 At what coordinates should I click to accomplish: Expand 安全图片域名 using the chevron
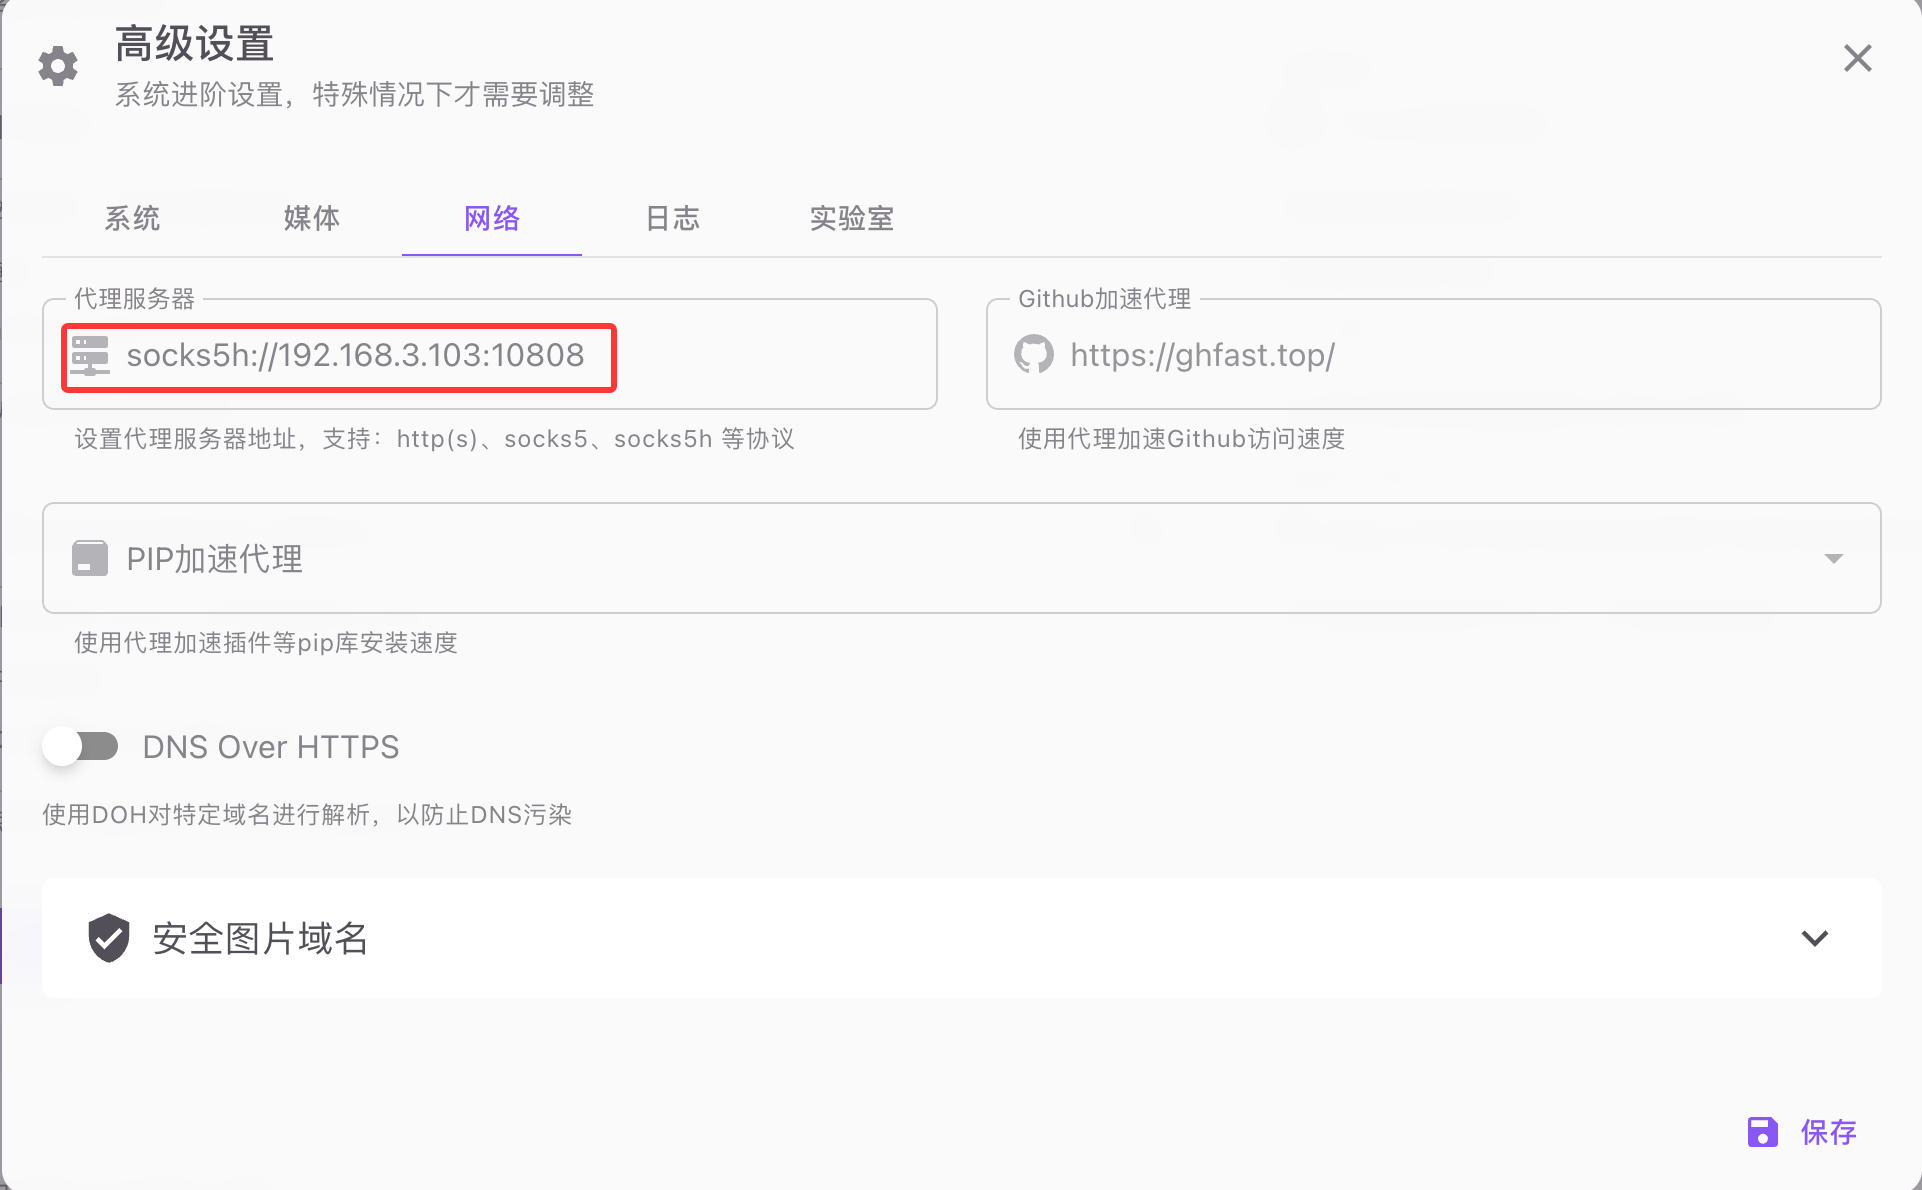pos(1814,938)
